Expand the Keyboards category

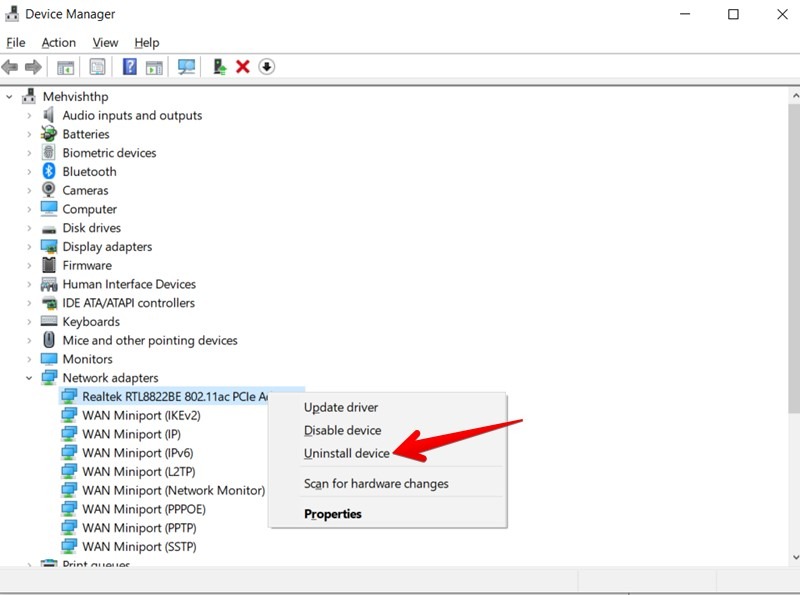[x=27, y=321]
